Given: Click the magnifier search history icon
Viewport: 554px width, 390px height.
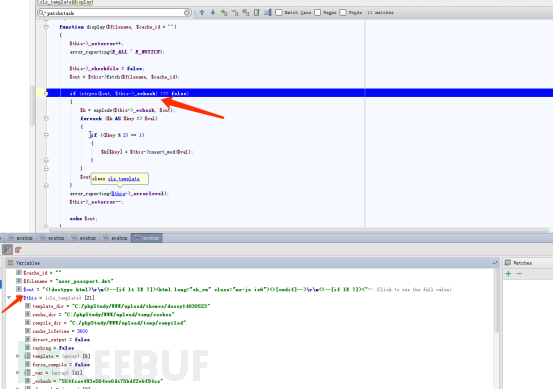Looking at the screenshot, I should (x=42, y=13).
